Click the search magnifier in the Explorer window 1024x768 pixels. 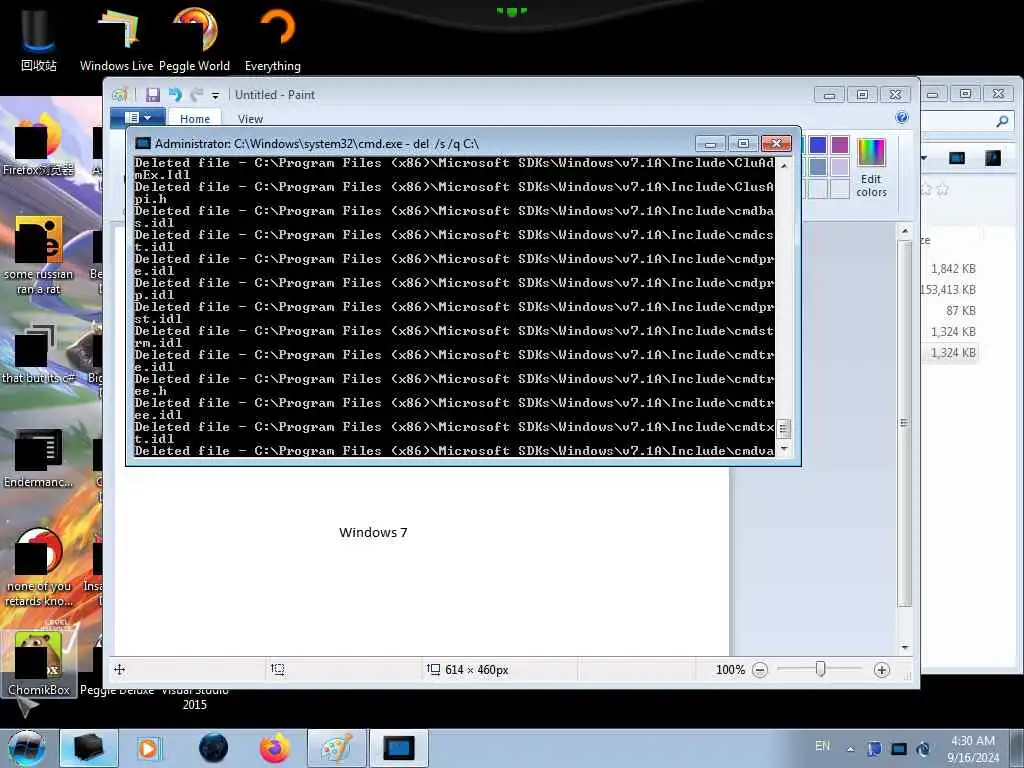[x=1002, y=121]
